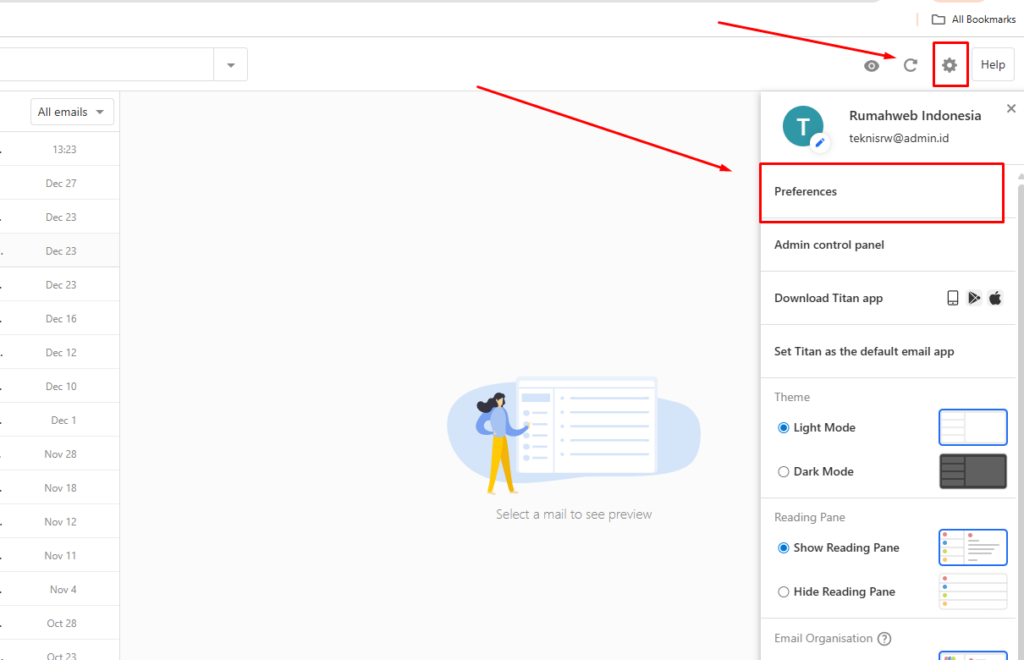Expand the search options dropdown arrow
Screen dimensions: 1024x660
(x=230, y=63)
